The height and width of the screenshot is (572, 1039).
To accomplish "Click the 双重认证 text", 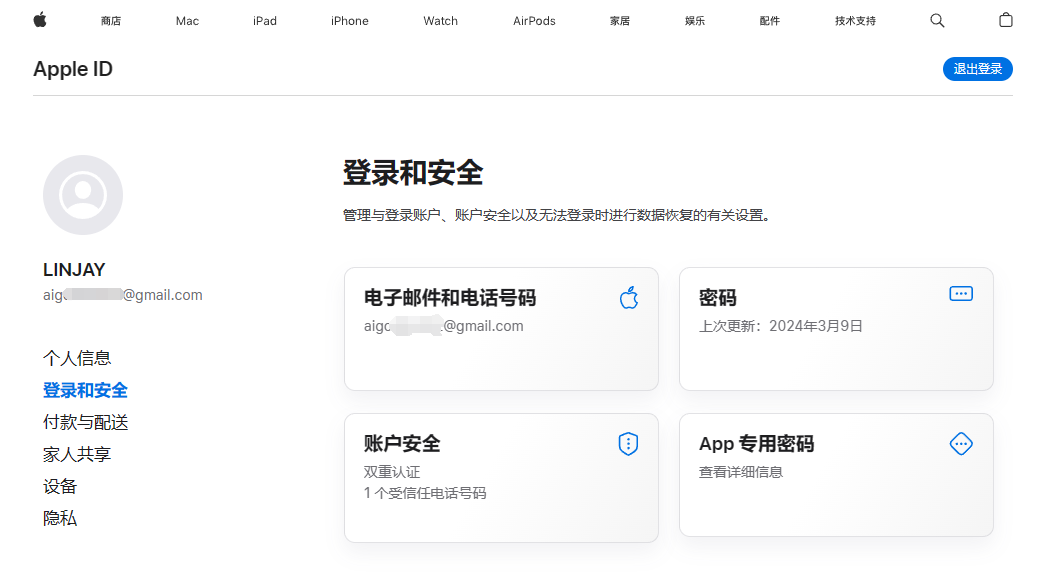I will (392, 472).
